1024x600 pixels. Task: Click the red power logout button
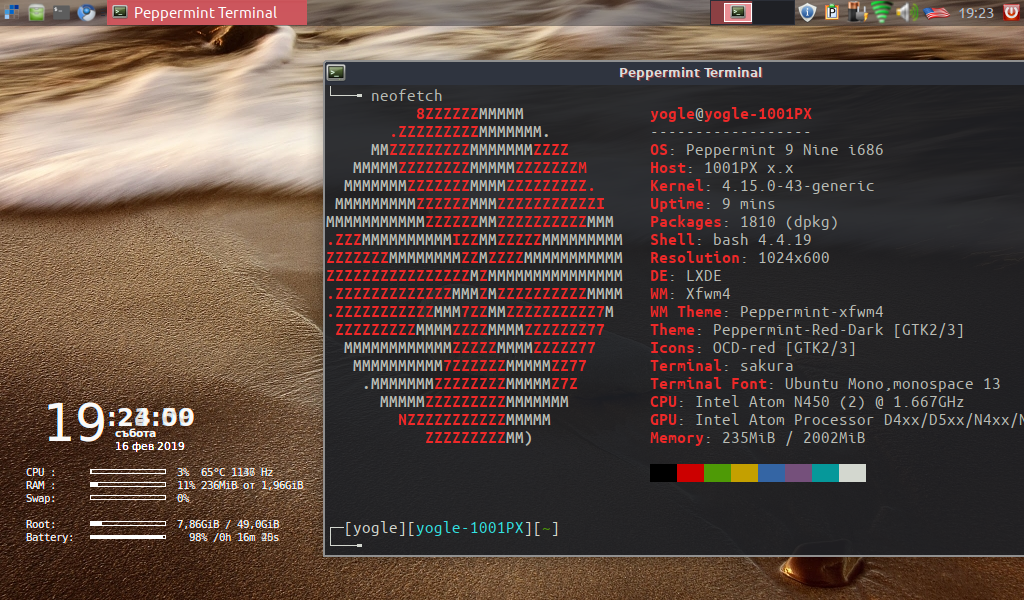pos(1011,12)
